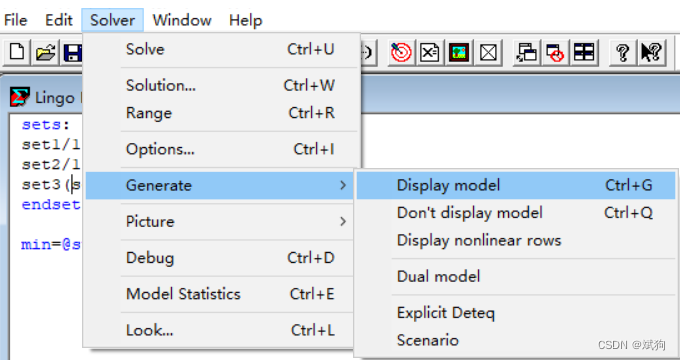The image size is (680, 360).
Task: Click the Open file folder icon
Action: [46, 52]
